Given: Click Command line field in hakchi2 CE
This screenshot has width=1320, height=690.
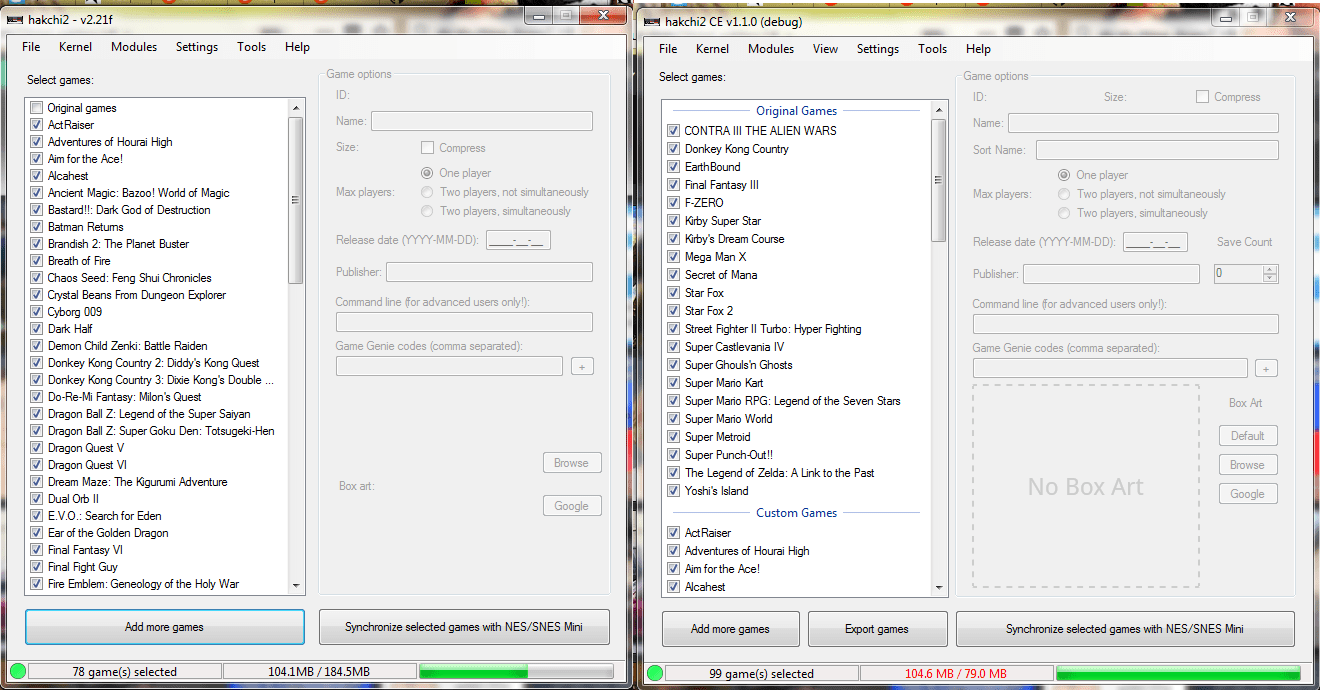Looking at the screenshot, I should point(1125,324).
